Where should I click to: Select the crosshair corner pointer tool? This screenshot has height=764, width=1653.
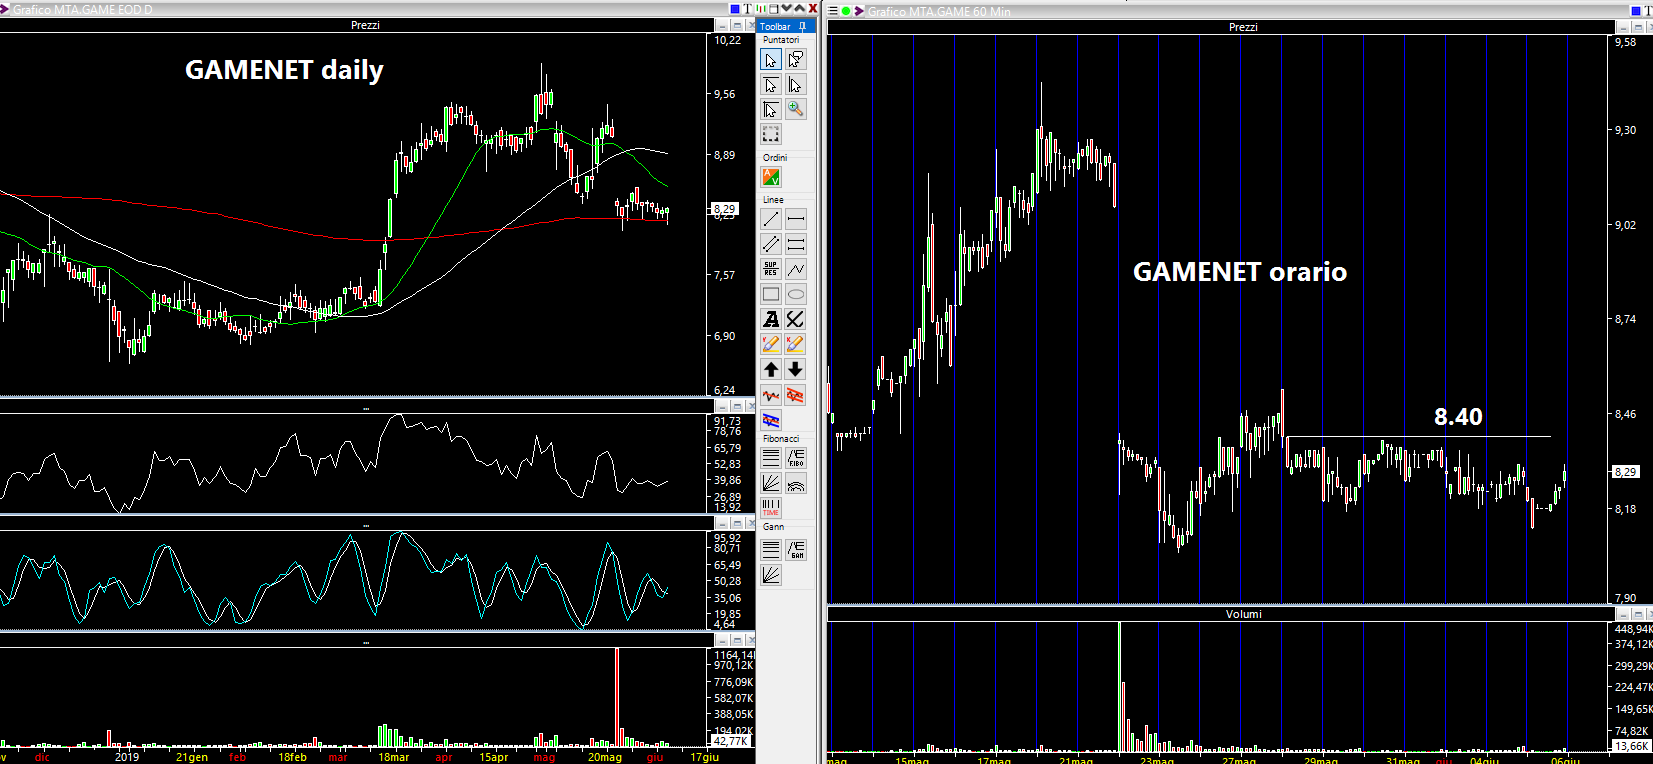771,109
